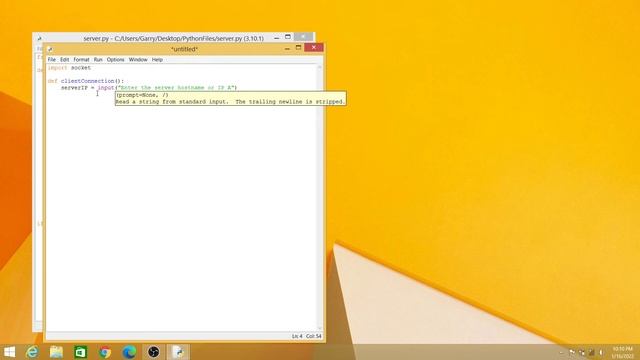Click the Python icon in server.py title bar
The height and width of the screenshot is (360, 640).
click(x=40, y=38)
